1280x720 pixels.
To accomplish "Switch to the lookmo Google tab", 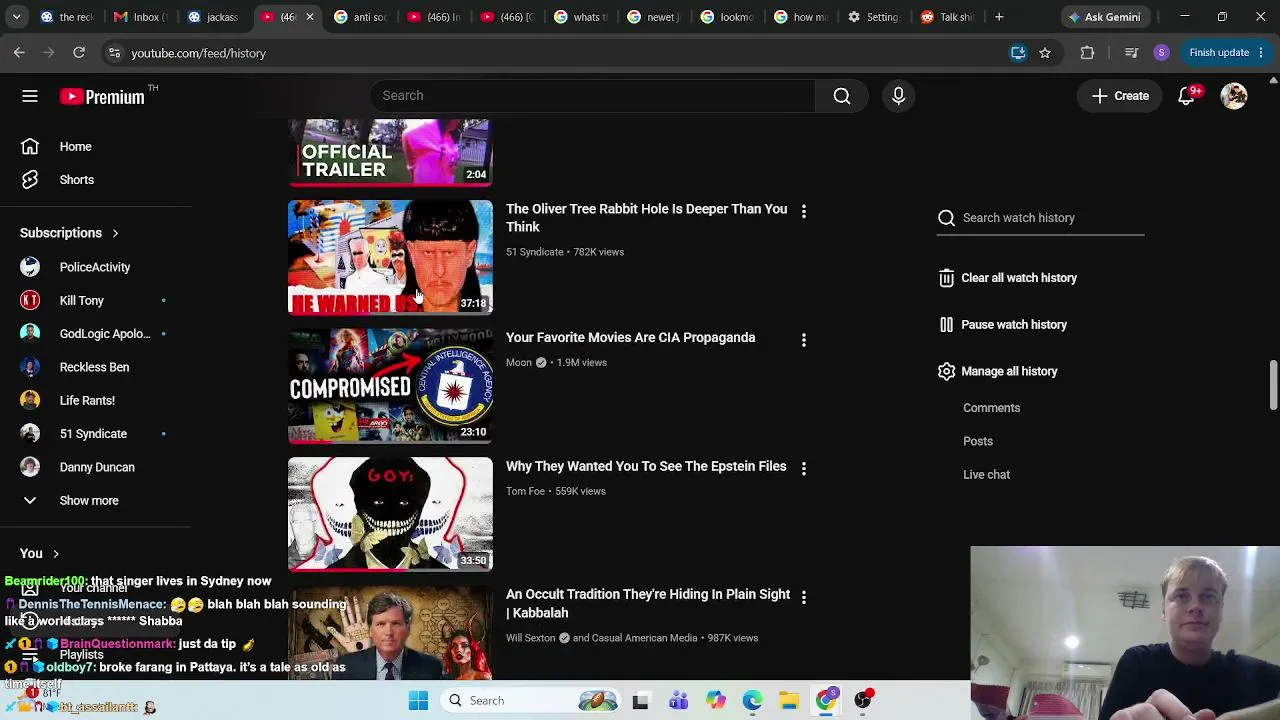I will (729, 17).
